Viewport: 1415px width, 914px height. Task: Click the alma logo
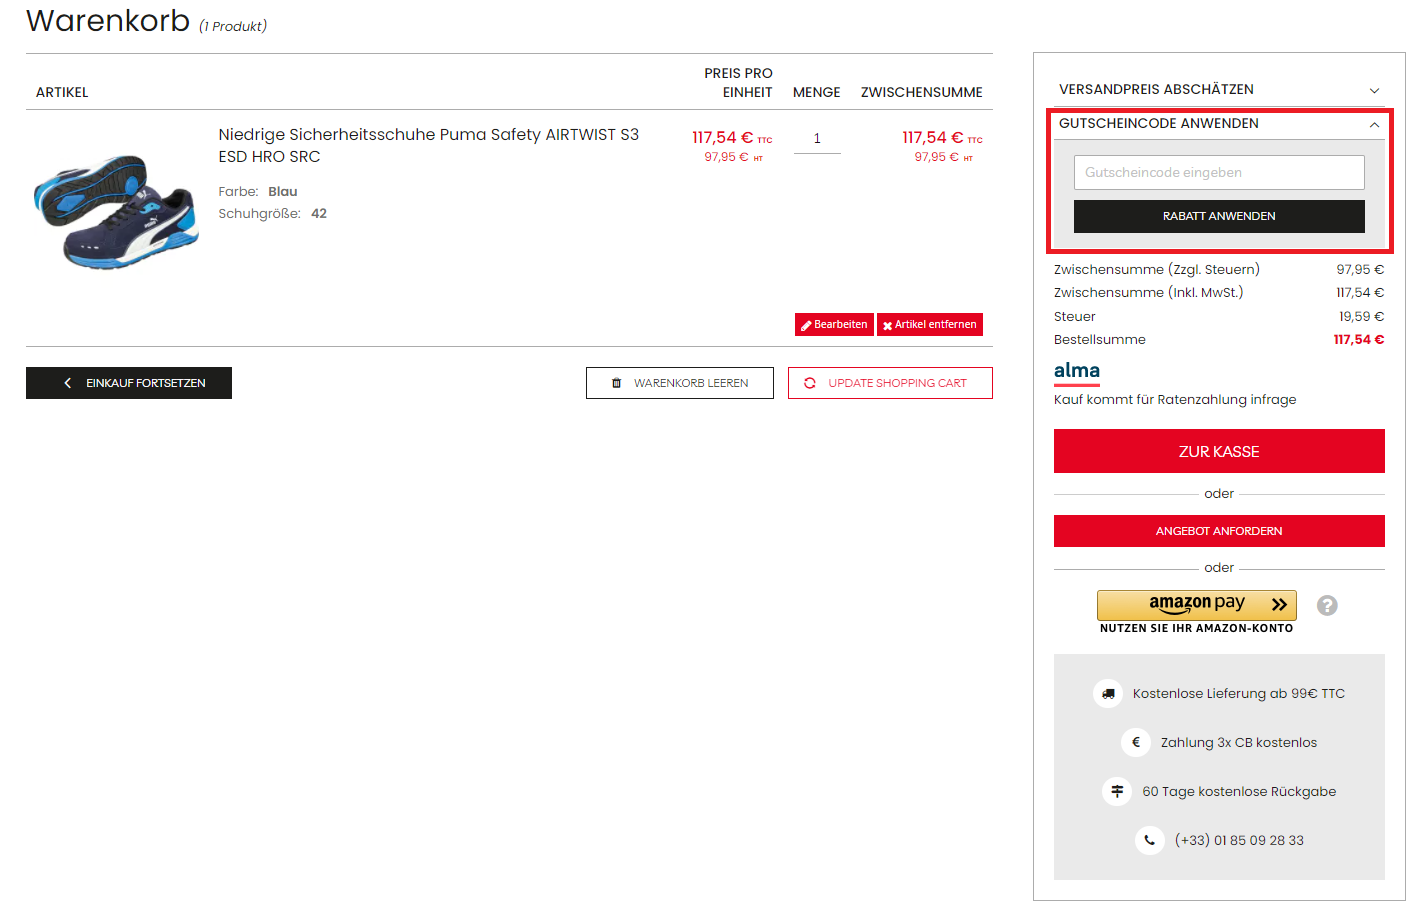[x=1077, y=372]
